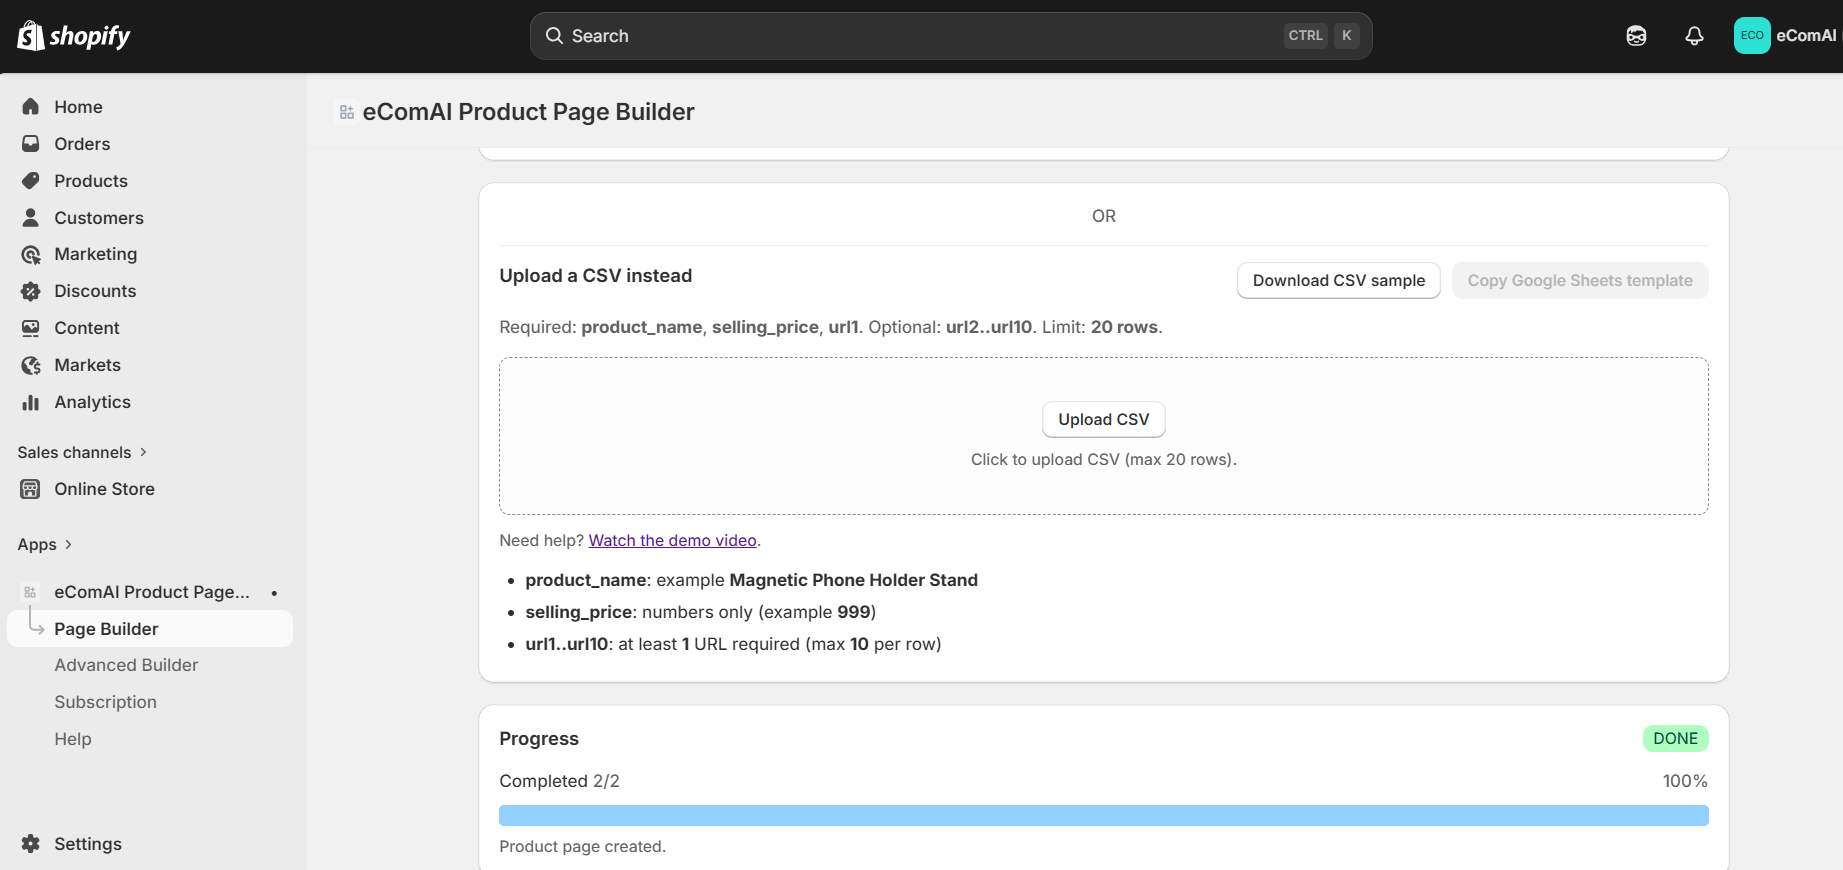Viewport: 1843px width, 870px height.
Task: Click the Upload CSV button
Action: tap(1103, 419)
